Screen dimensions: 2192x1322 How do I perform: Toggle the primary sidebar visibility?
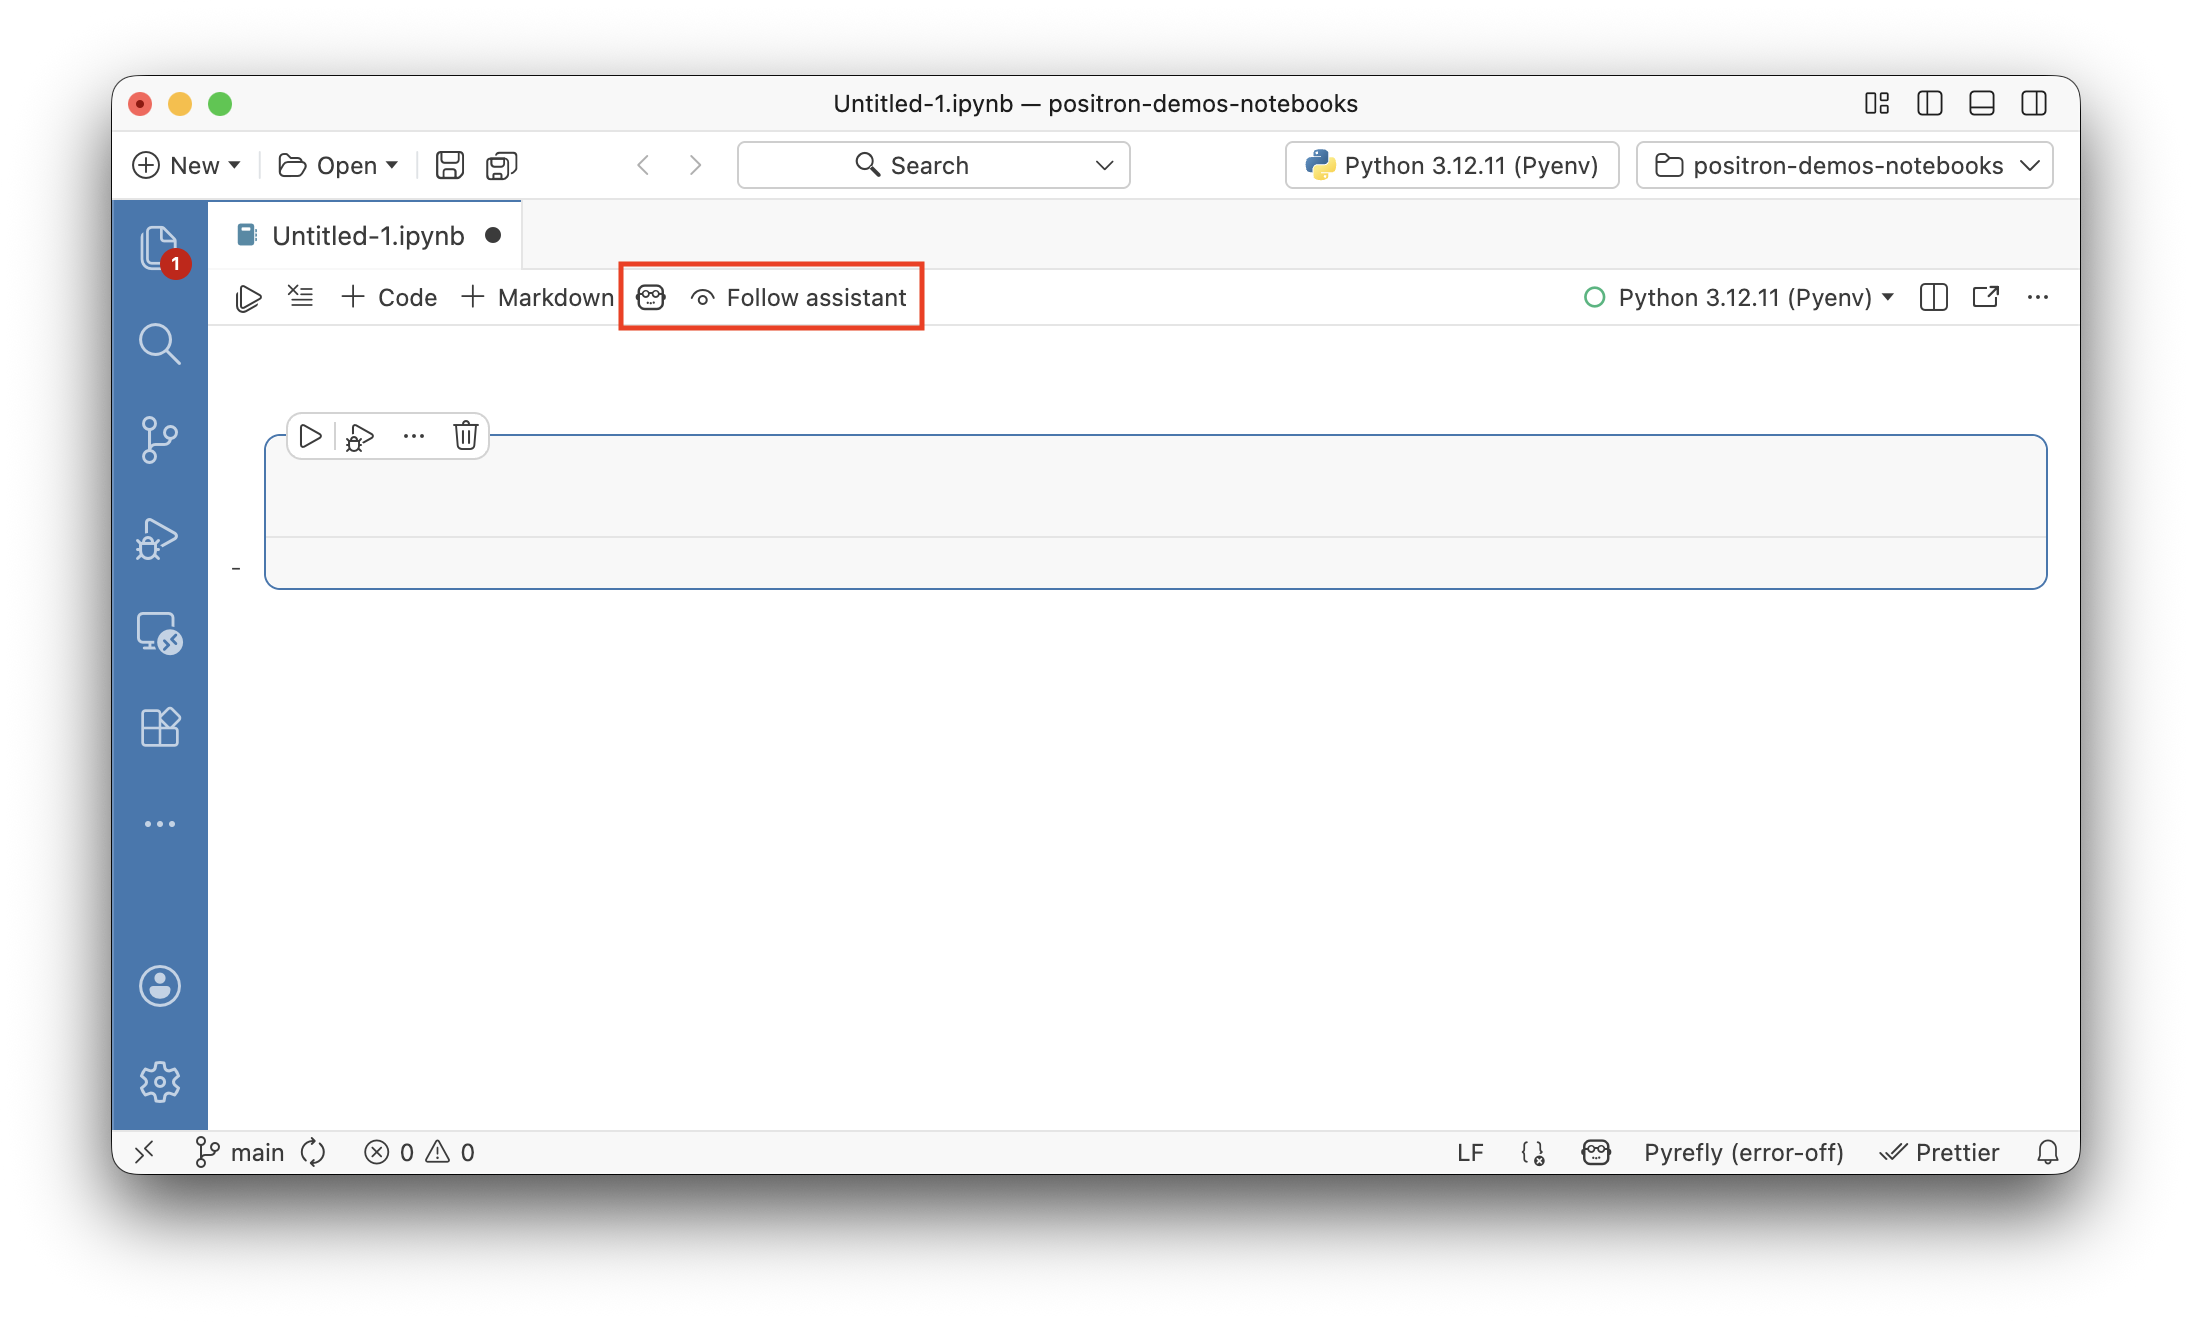(x=1929, y=103)
